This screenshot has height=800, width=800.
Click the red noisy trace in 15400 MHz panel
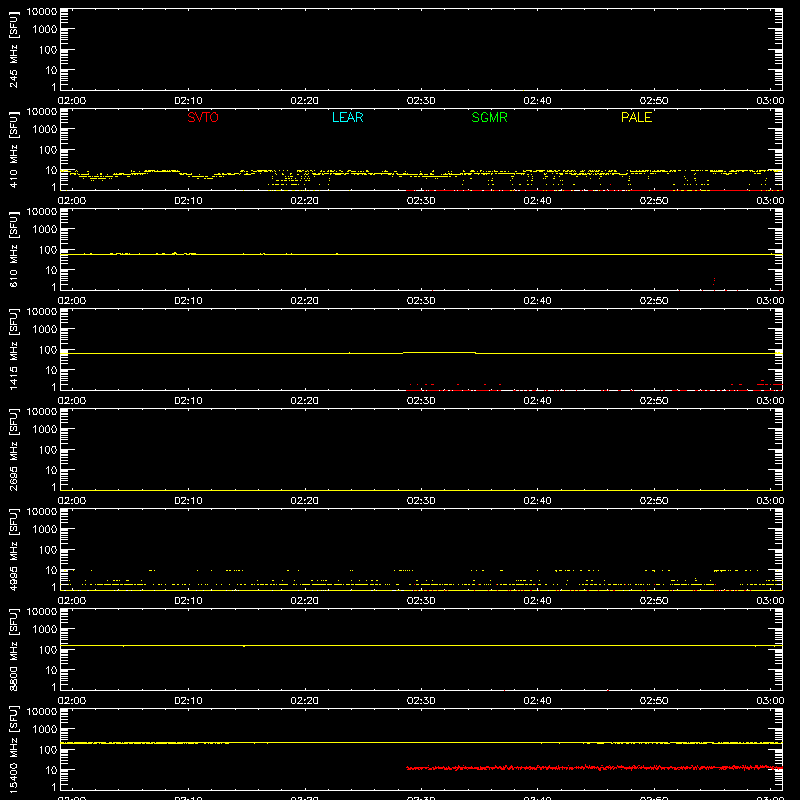[594, 767]
